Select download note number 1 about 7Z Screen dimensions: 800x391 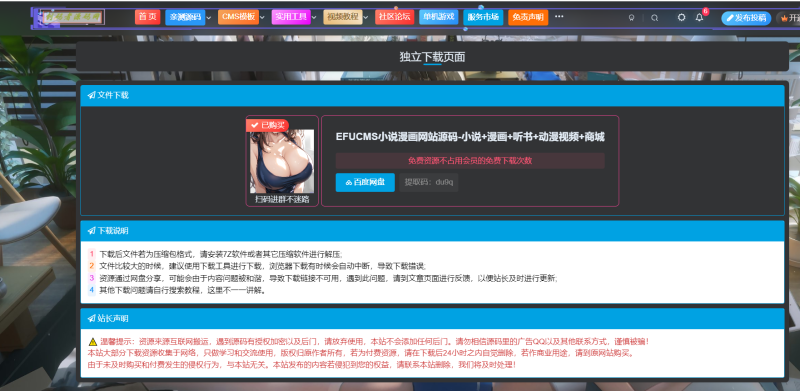click(221, 254)
